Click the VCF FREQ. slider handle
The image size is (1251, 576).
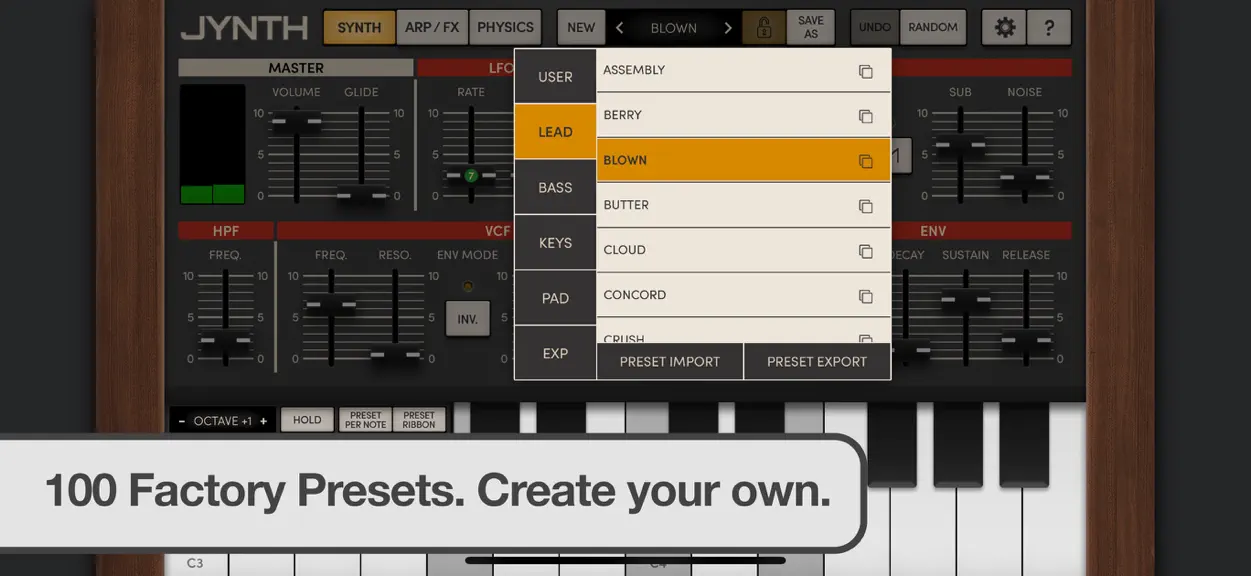point(330,305)
